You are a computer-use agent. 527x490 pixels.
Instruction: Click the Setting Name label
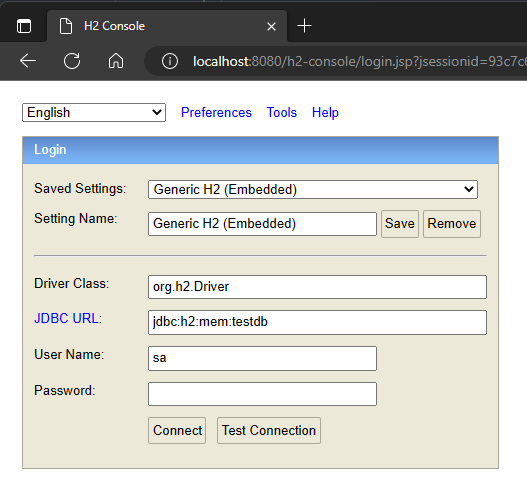tap(76, 219)
